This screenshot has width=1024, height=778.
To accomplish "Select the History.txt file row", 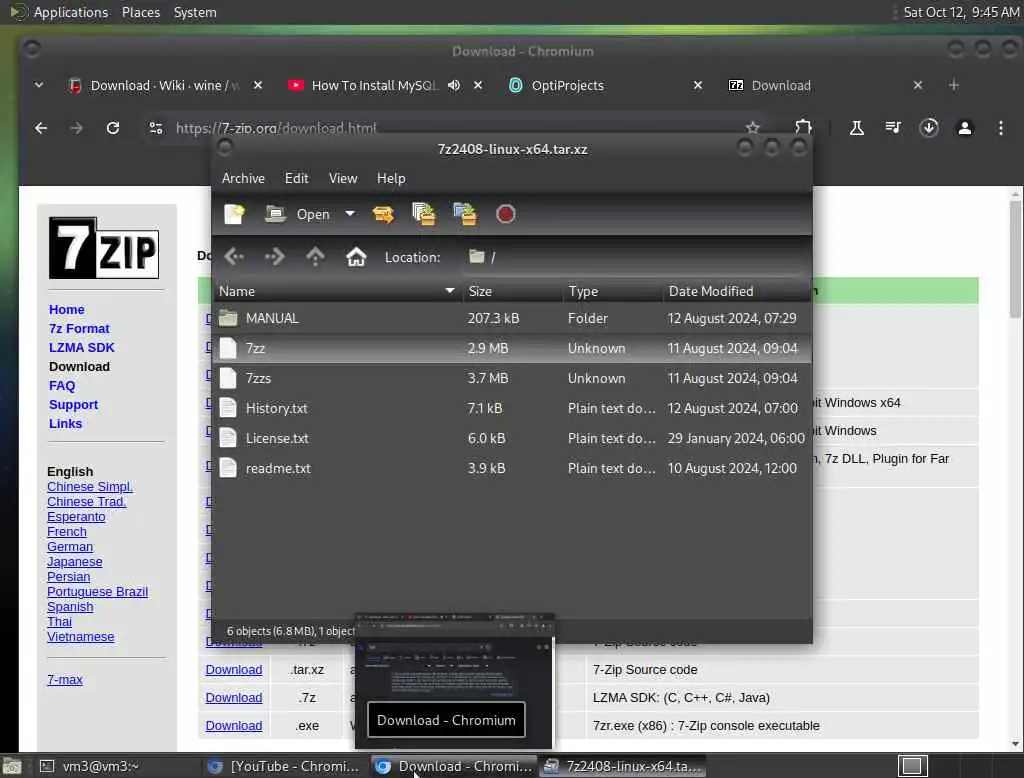I will [x=512, y=408].
